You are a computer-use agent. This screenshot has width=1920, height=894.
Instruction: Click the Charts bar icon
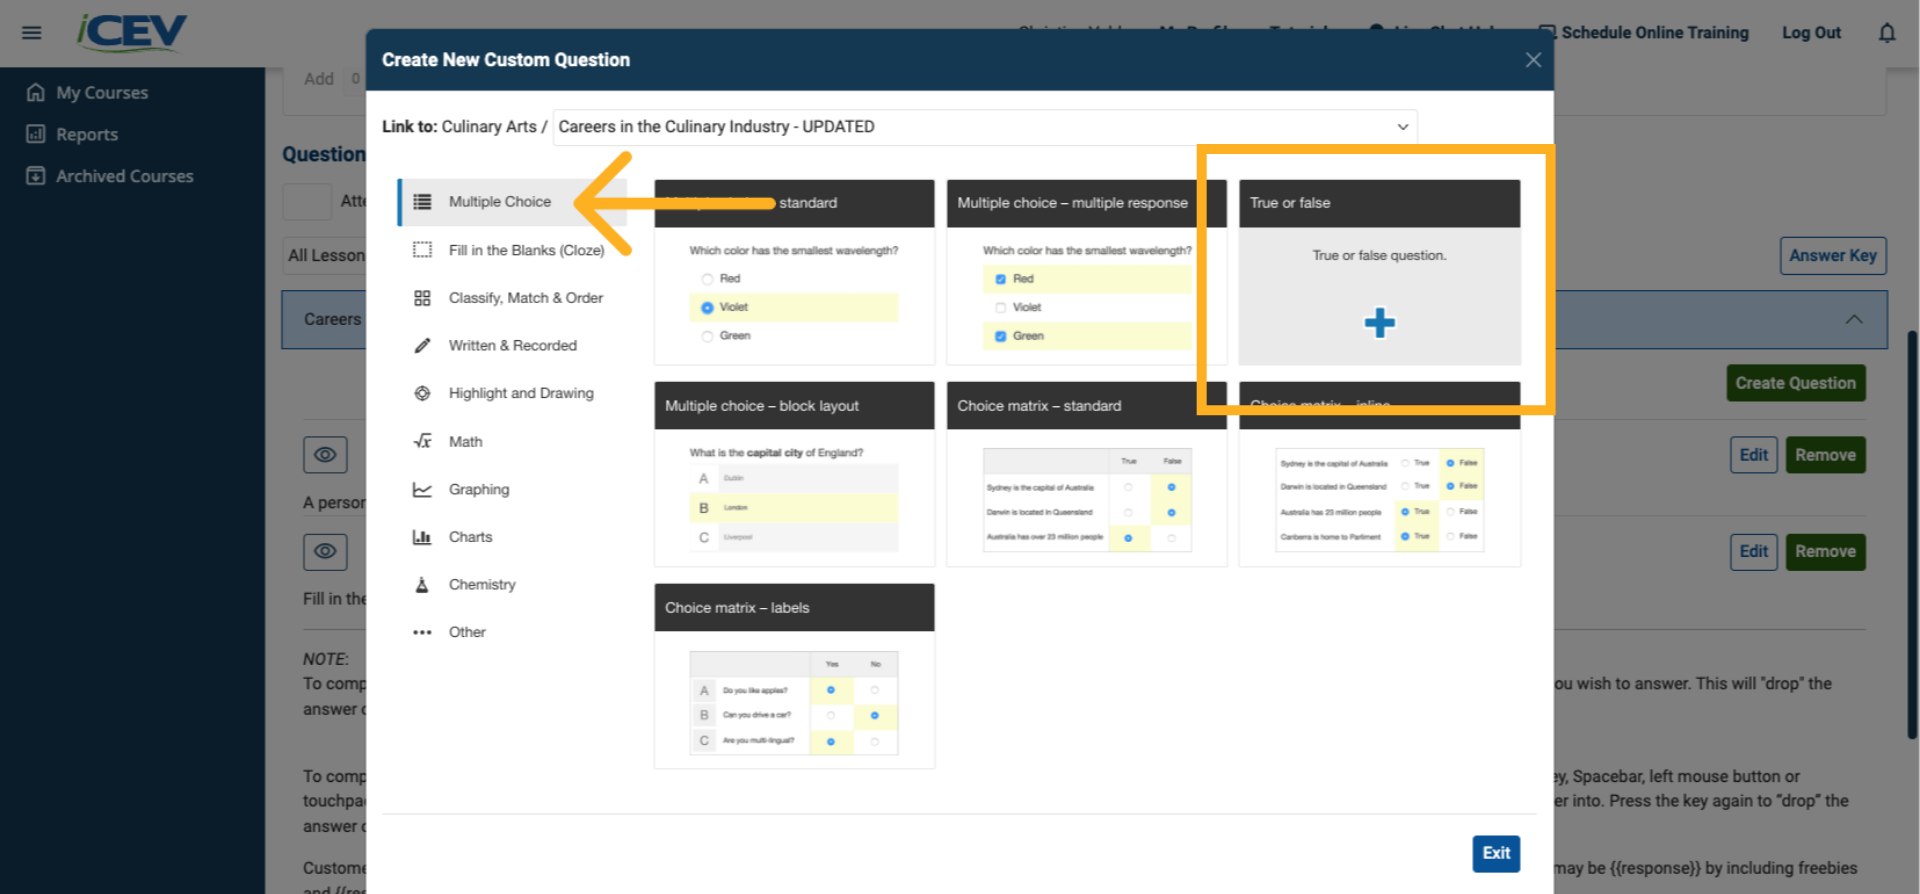click(423, 537)
